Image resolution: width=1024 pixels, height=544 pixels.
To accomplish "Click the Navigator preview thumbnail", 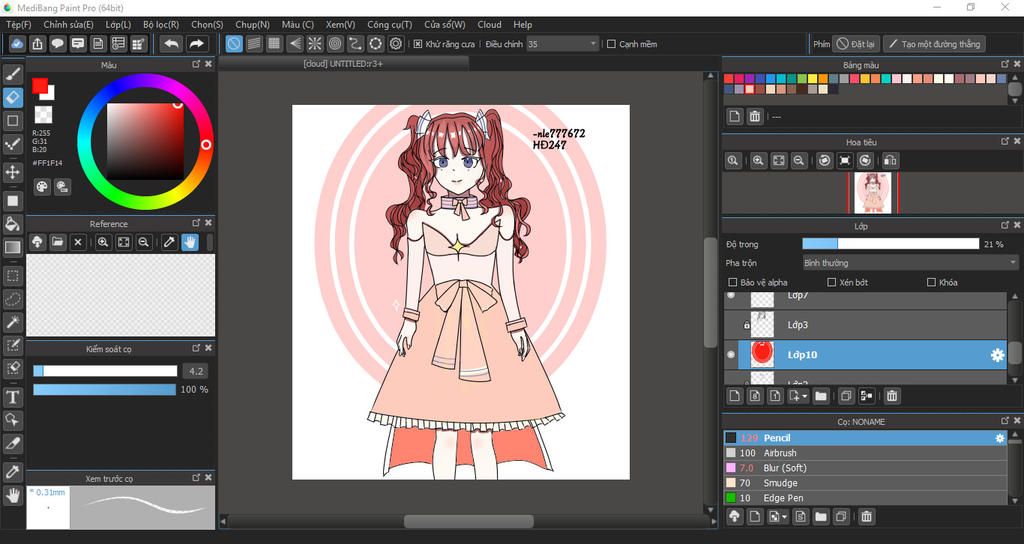I will (x=873, y=193).
